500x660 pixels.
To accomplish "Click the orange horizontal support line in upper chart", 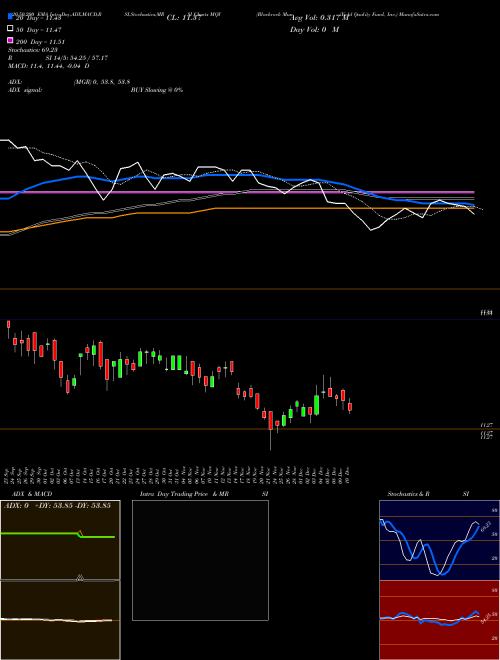I will coord(250,289).
